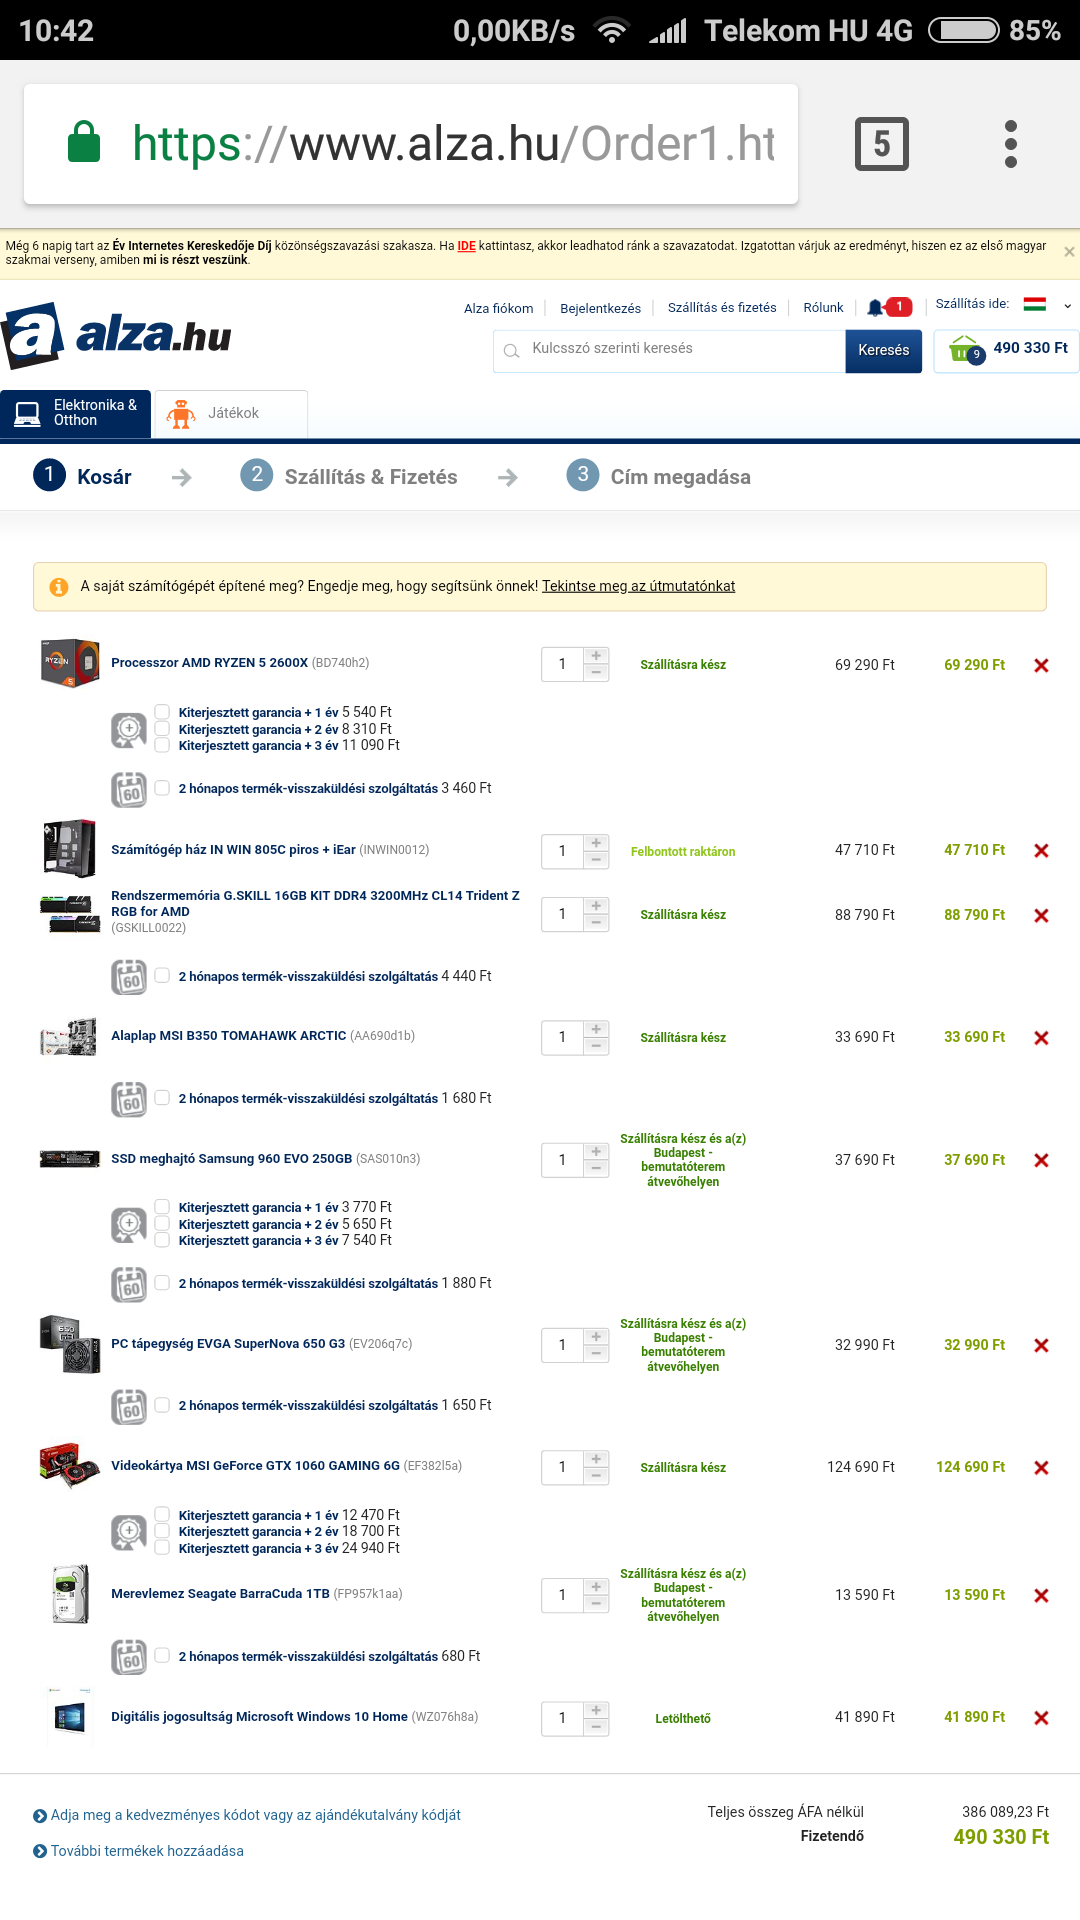This screenshot has width=1080, height=1920.
Task: Increase quantity of Windows 10 Home
Action: [x=596, y=1710]
